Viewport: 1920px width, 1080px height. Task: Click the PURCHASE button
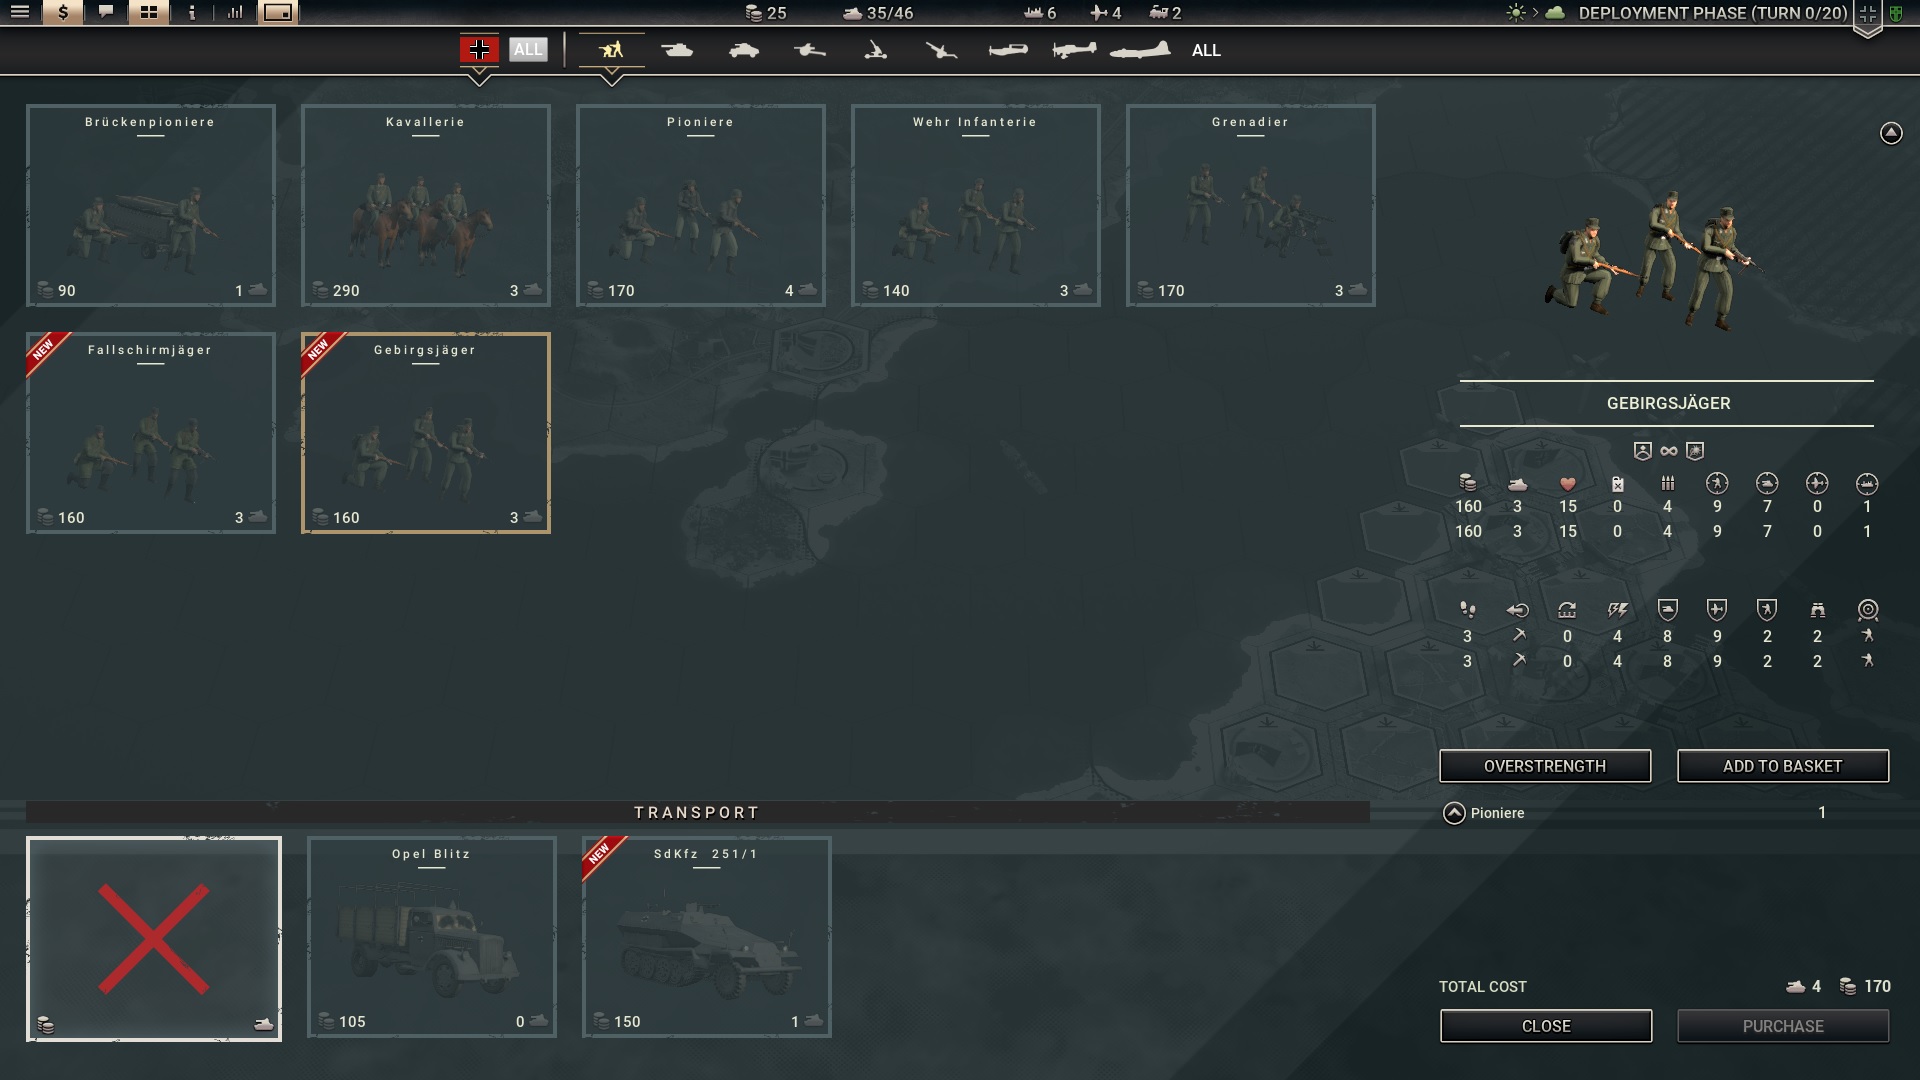point(1783,1026)
